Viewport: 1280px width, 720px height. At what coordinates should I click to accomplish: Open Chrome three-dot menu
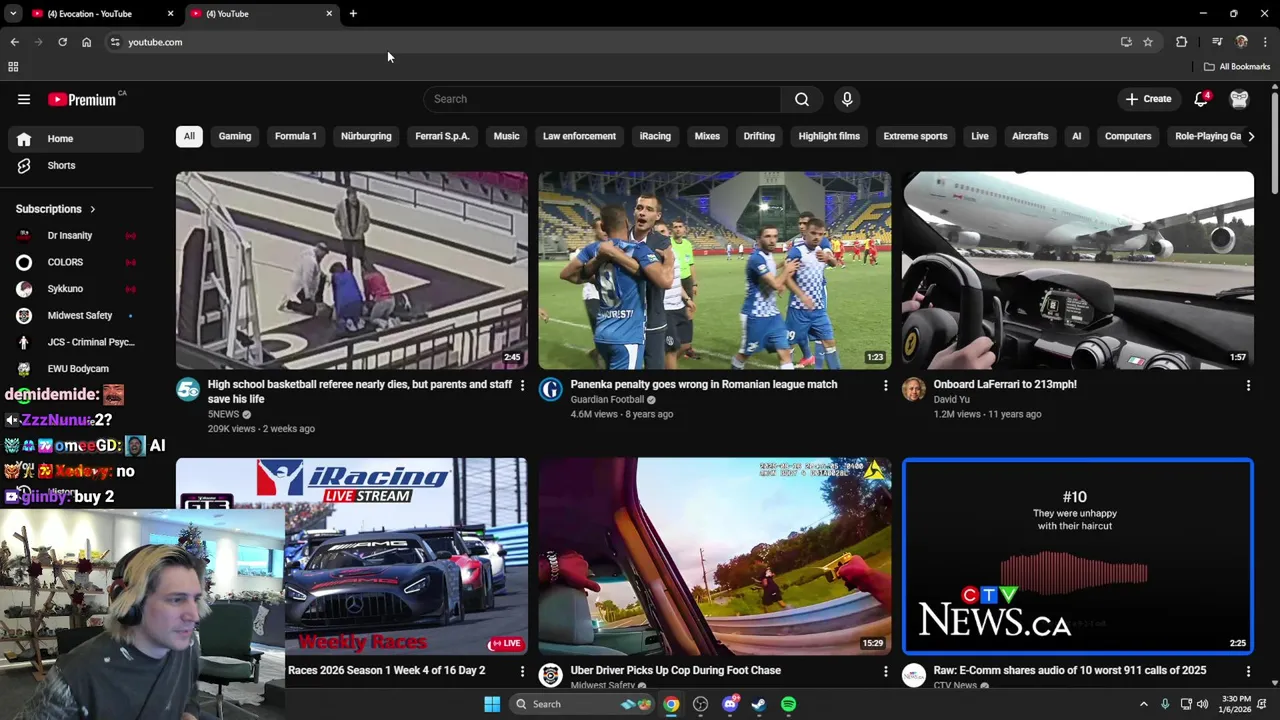(x=1265, y=42)
